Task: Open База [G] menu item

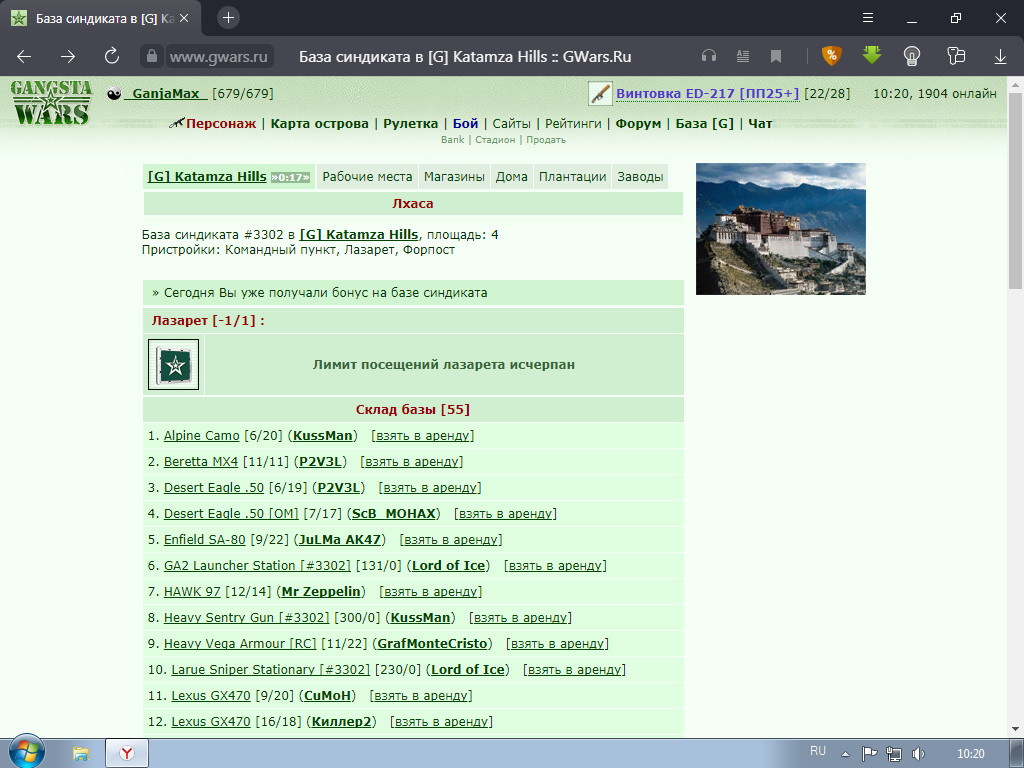Action: [704, 123]
